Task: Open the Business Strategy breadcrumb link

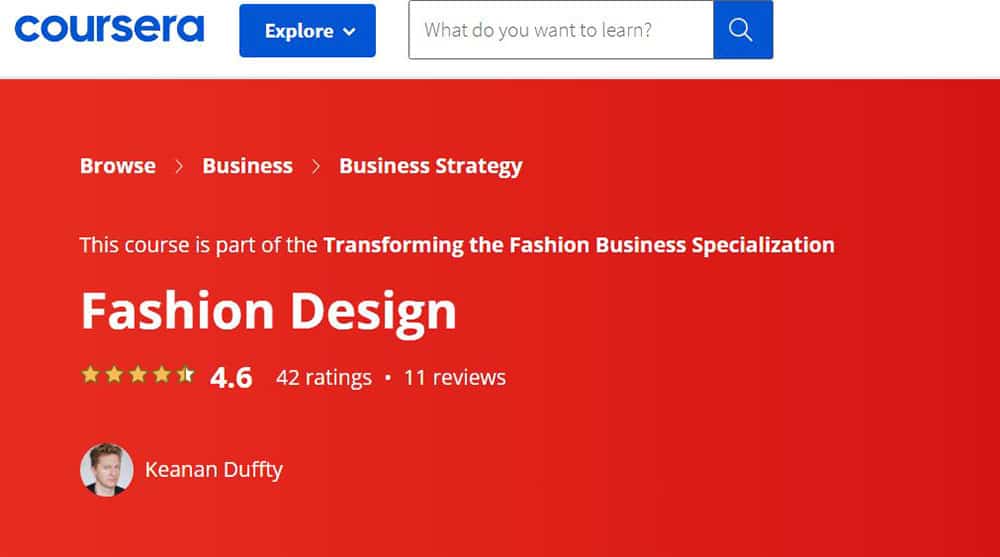Action: click(430, 167)
